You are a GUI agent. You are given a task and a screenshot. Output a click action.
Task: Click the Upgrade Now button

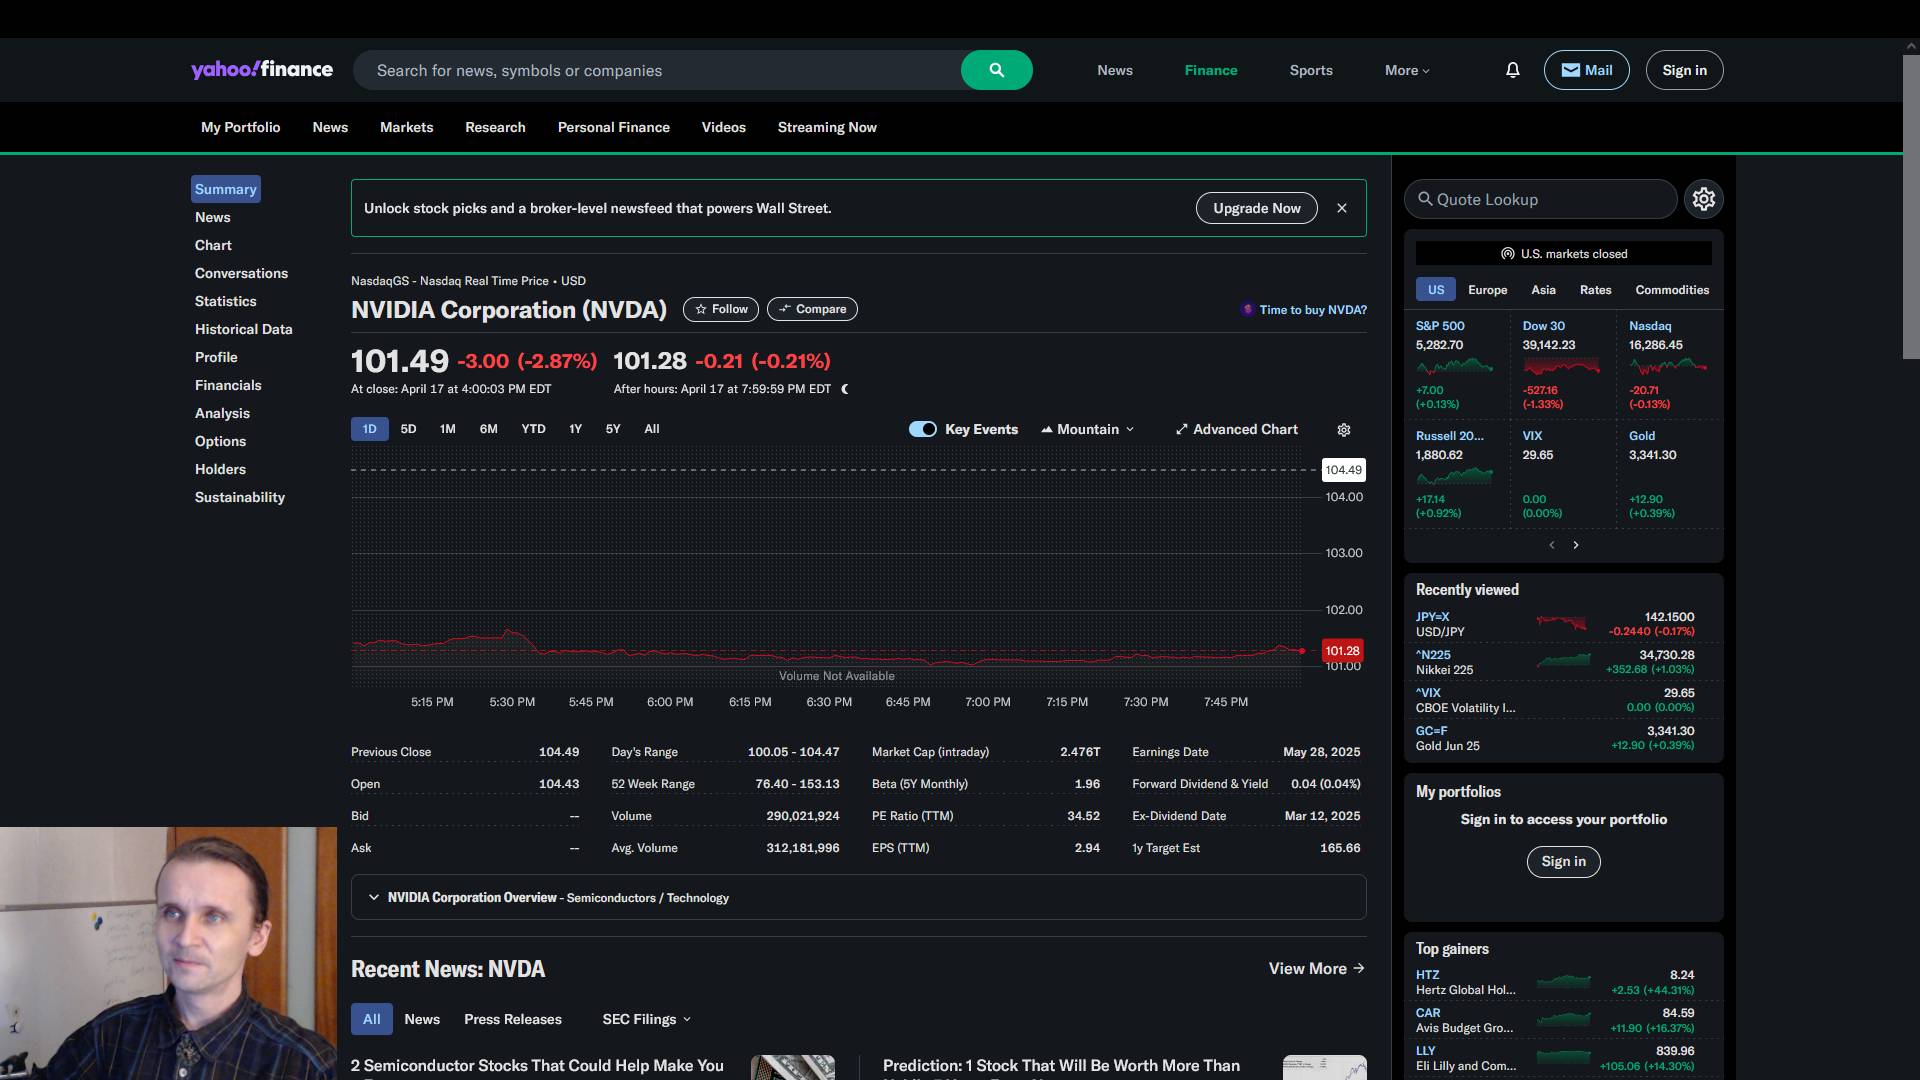pyautogui.click(x=1256, y=208)
